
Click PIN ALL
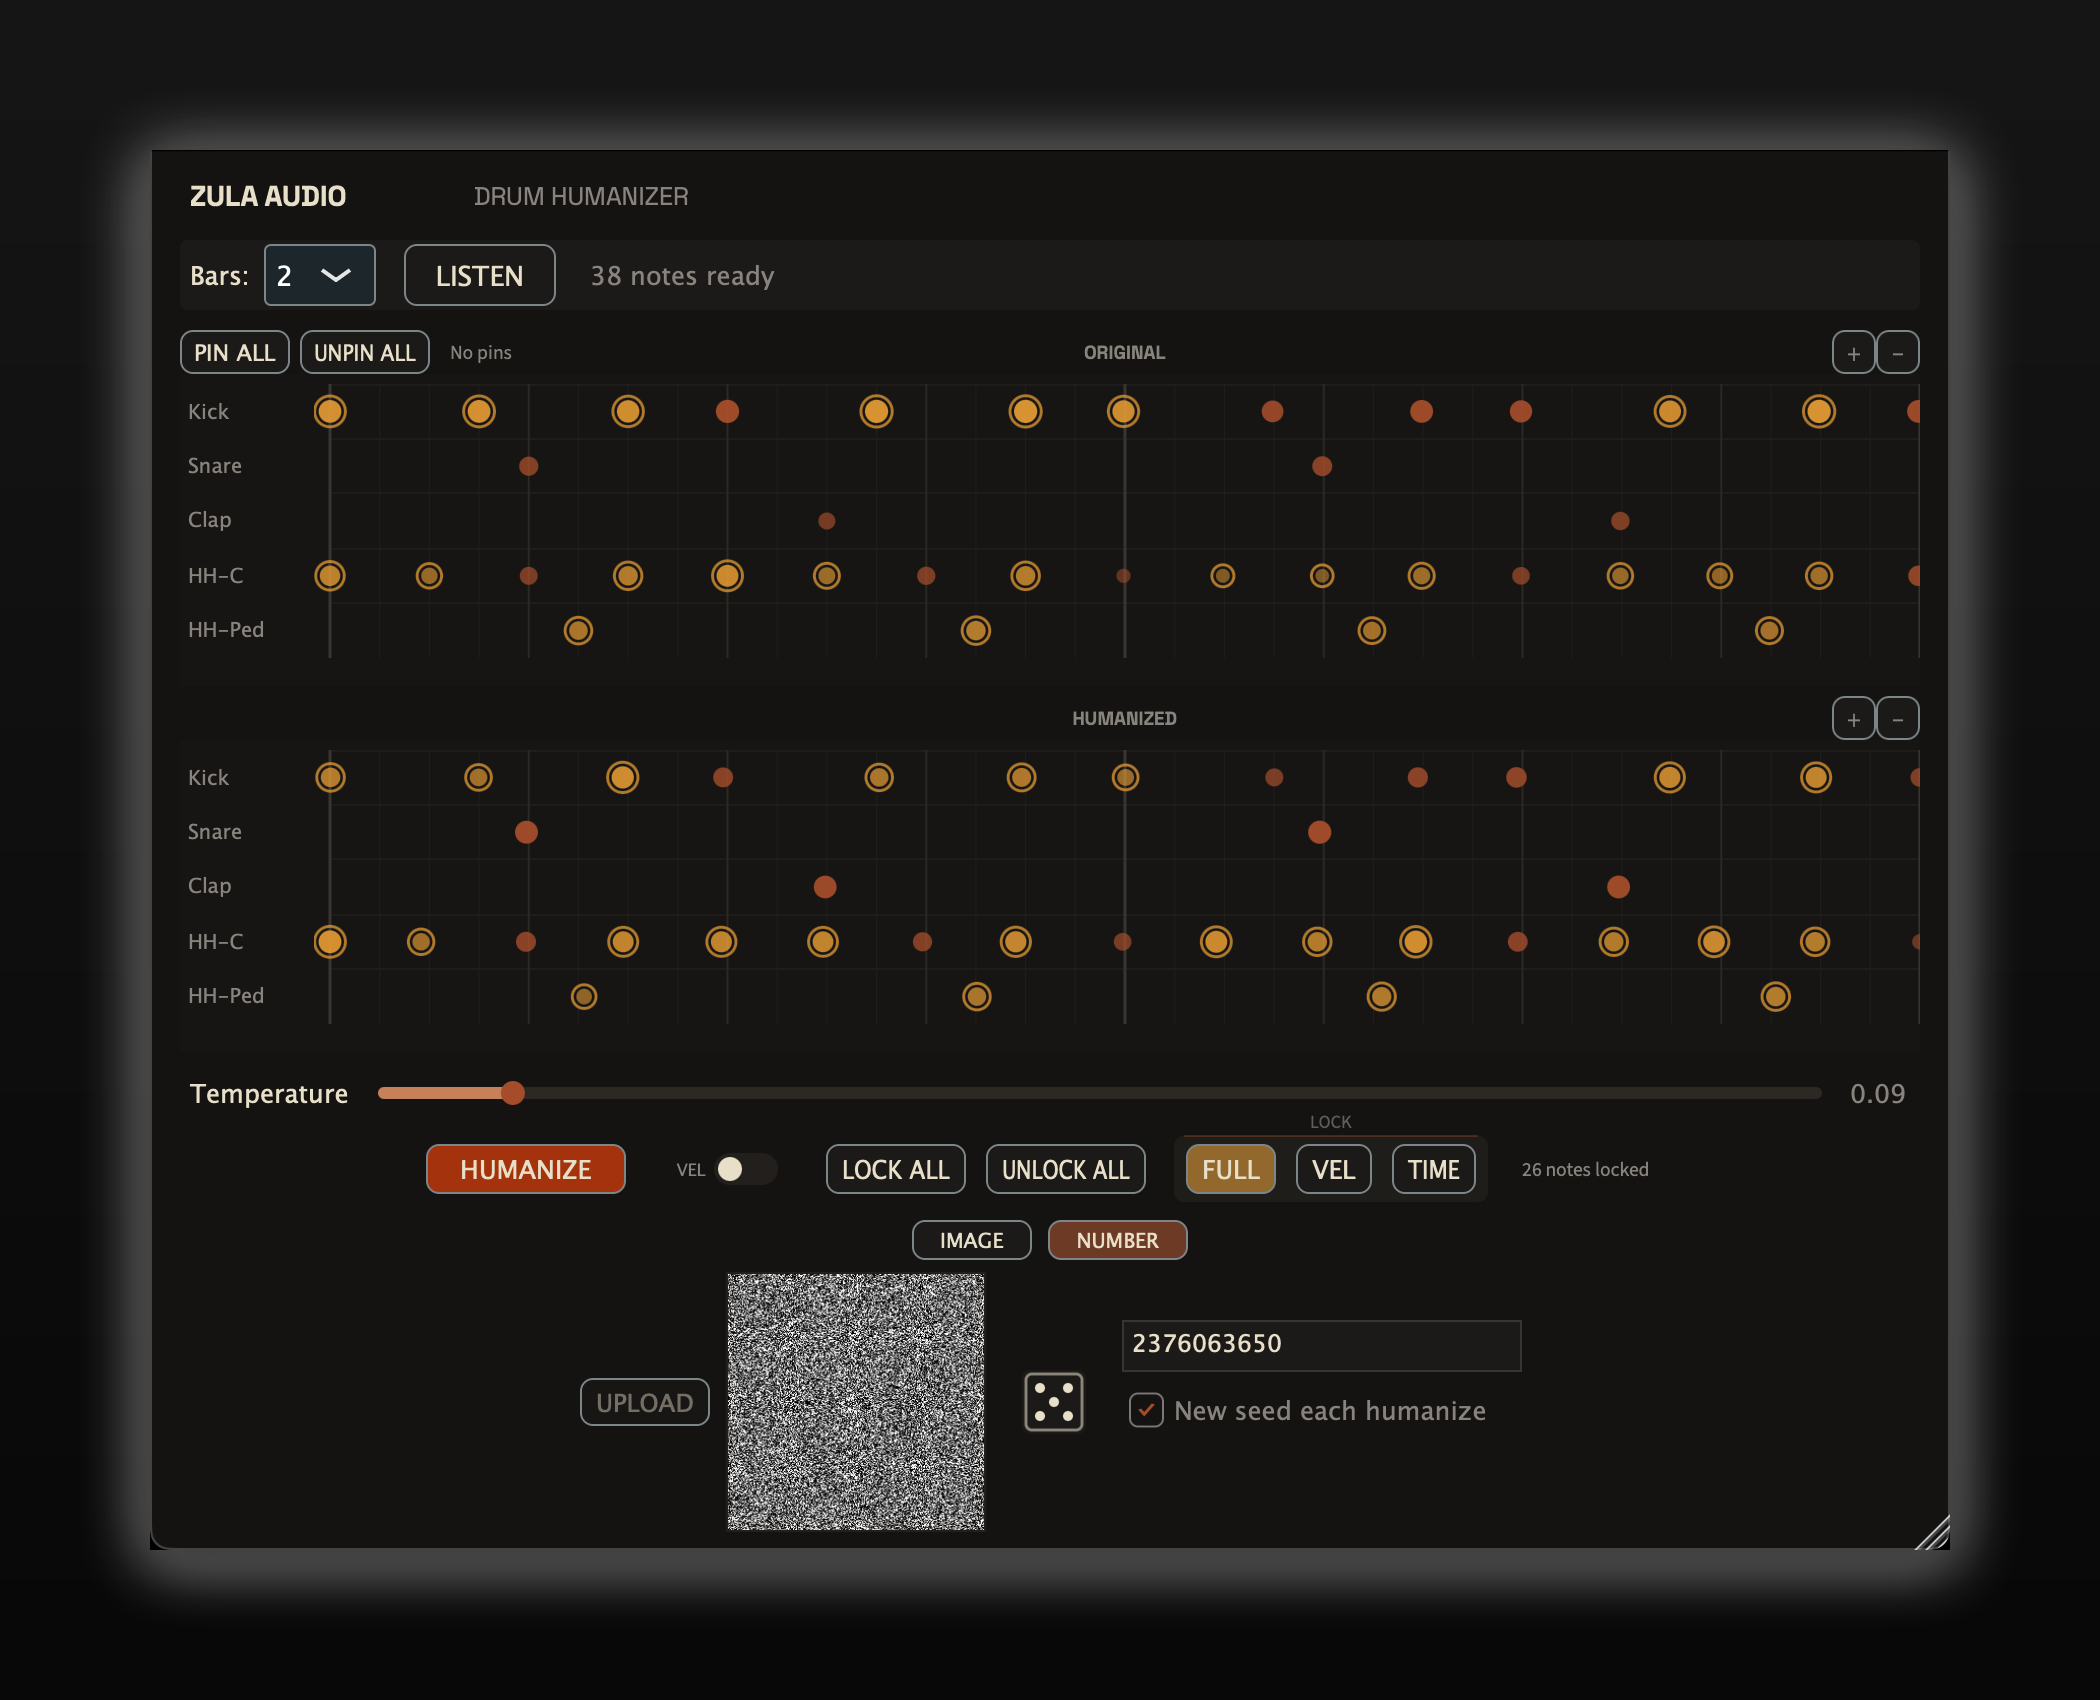point(234,353)
